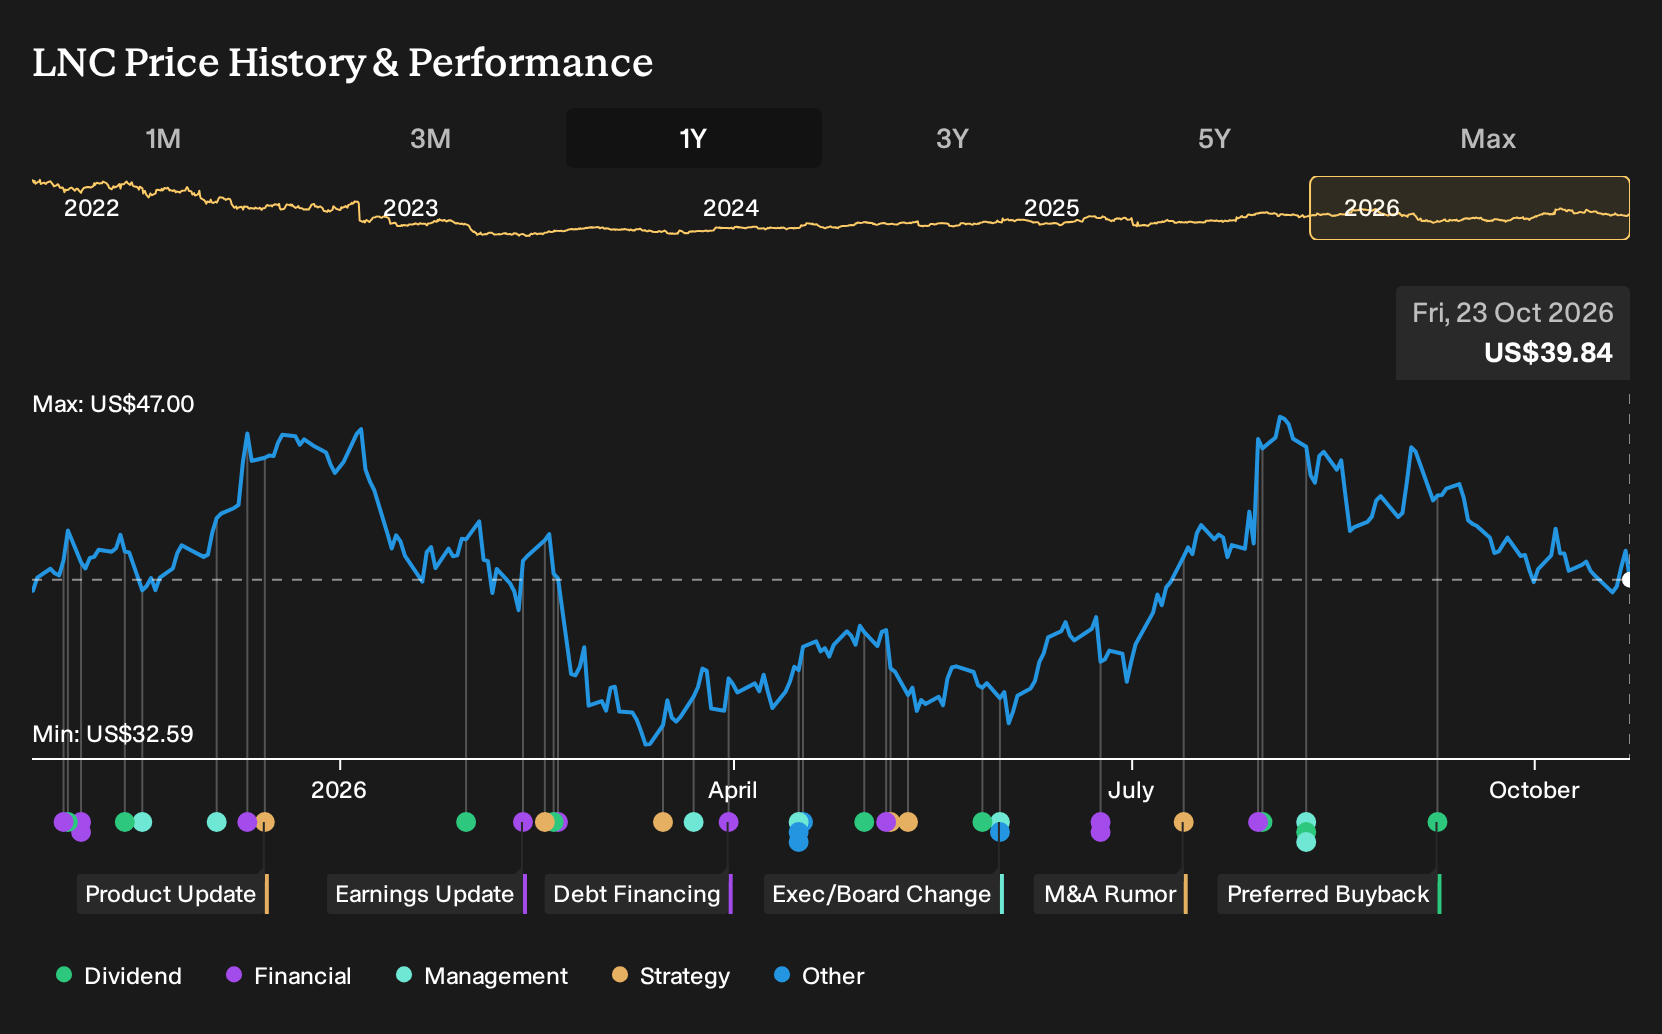
Task: Select the 1M time range tab
Action: coord(163,138)
